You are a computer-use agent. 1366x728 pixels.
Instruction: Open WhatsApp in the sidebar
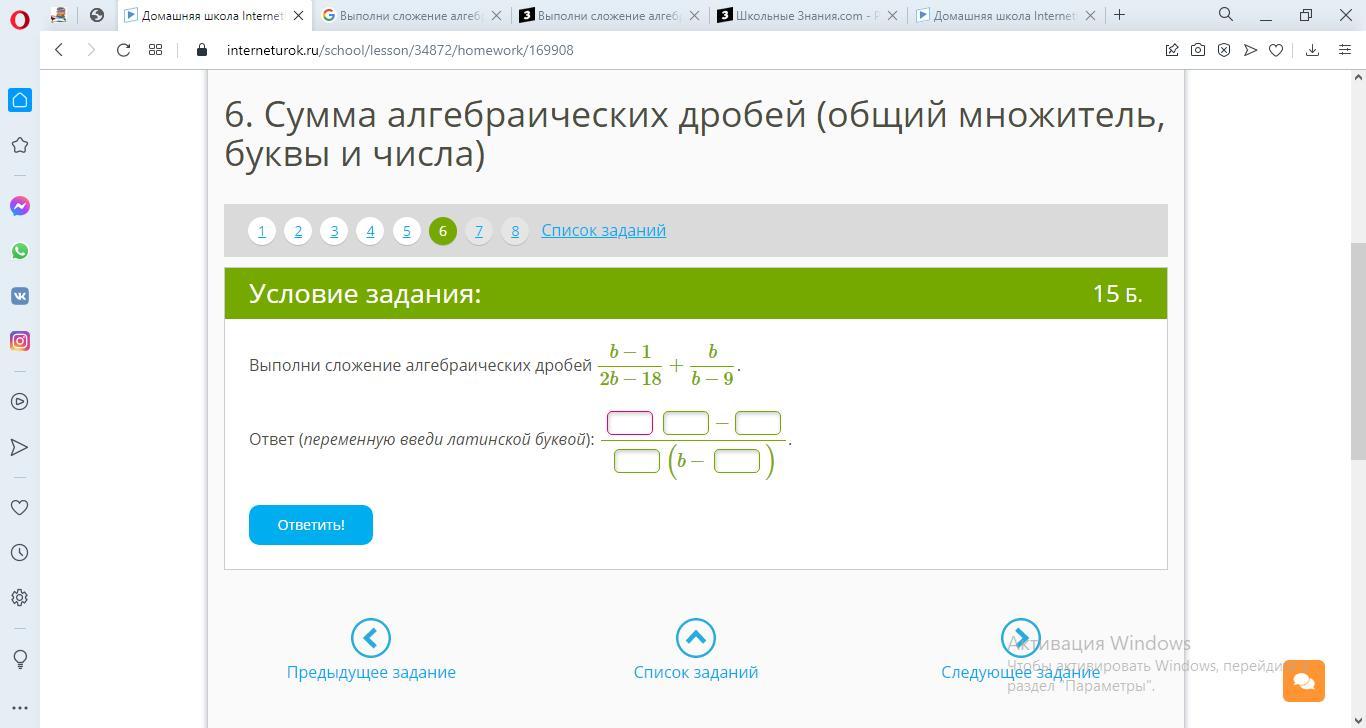click(x=20, y=251)
